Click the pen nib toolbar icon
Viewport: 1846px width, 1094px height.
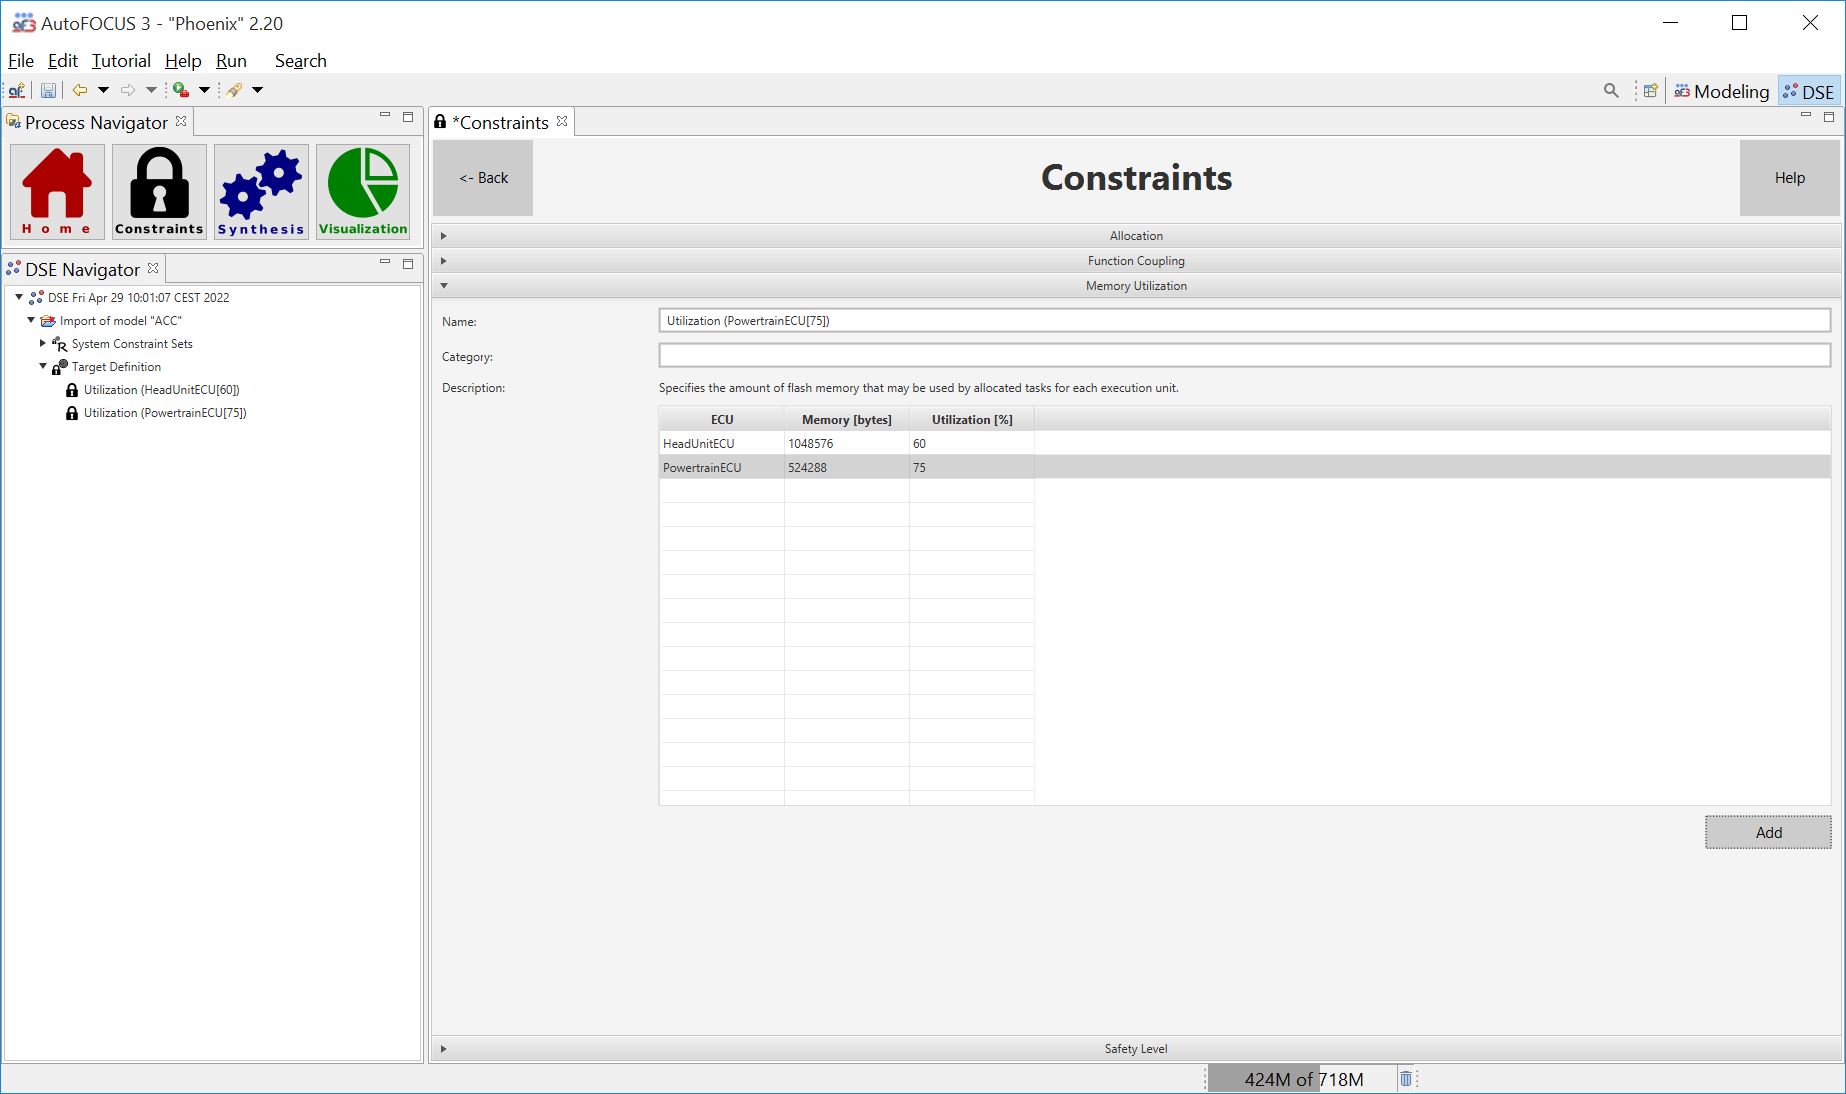(234, 90)
